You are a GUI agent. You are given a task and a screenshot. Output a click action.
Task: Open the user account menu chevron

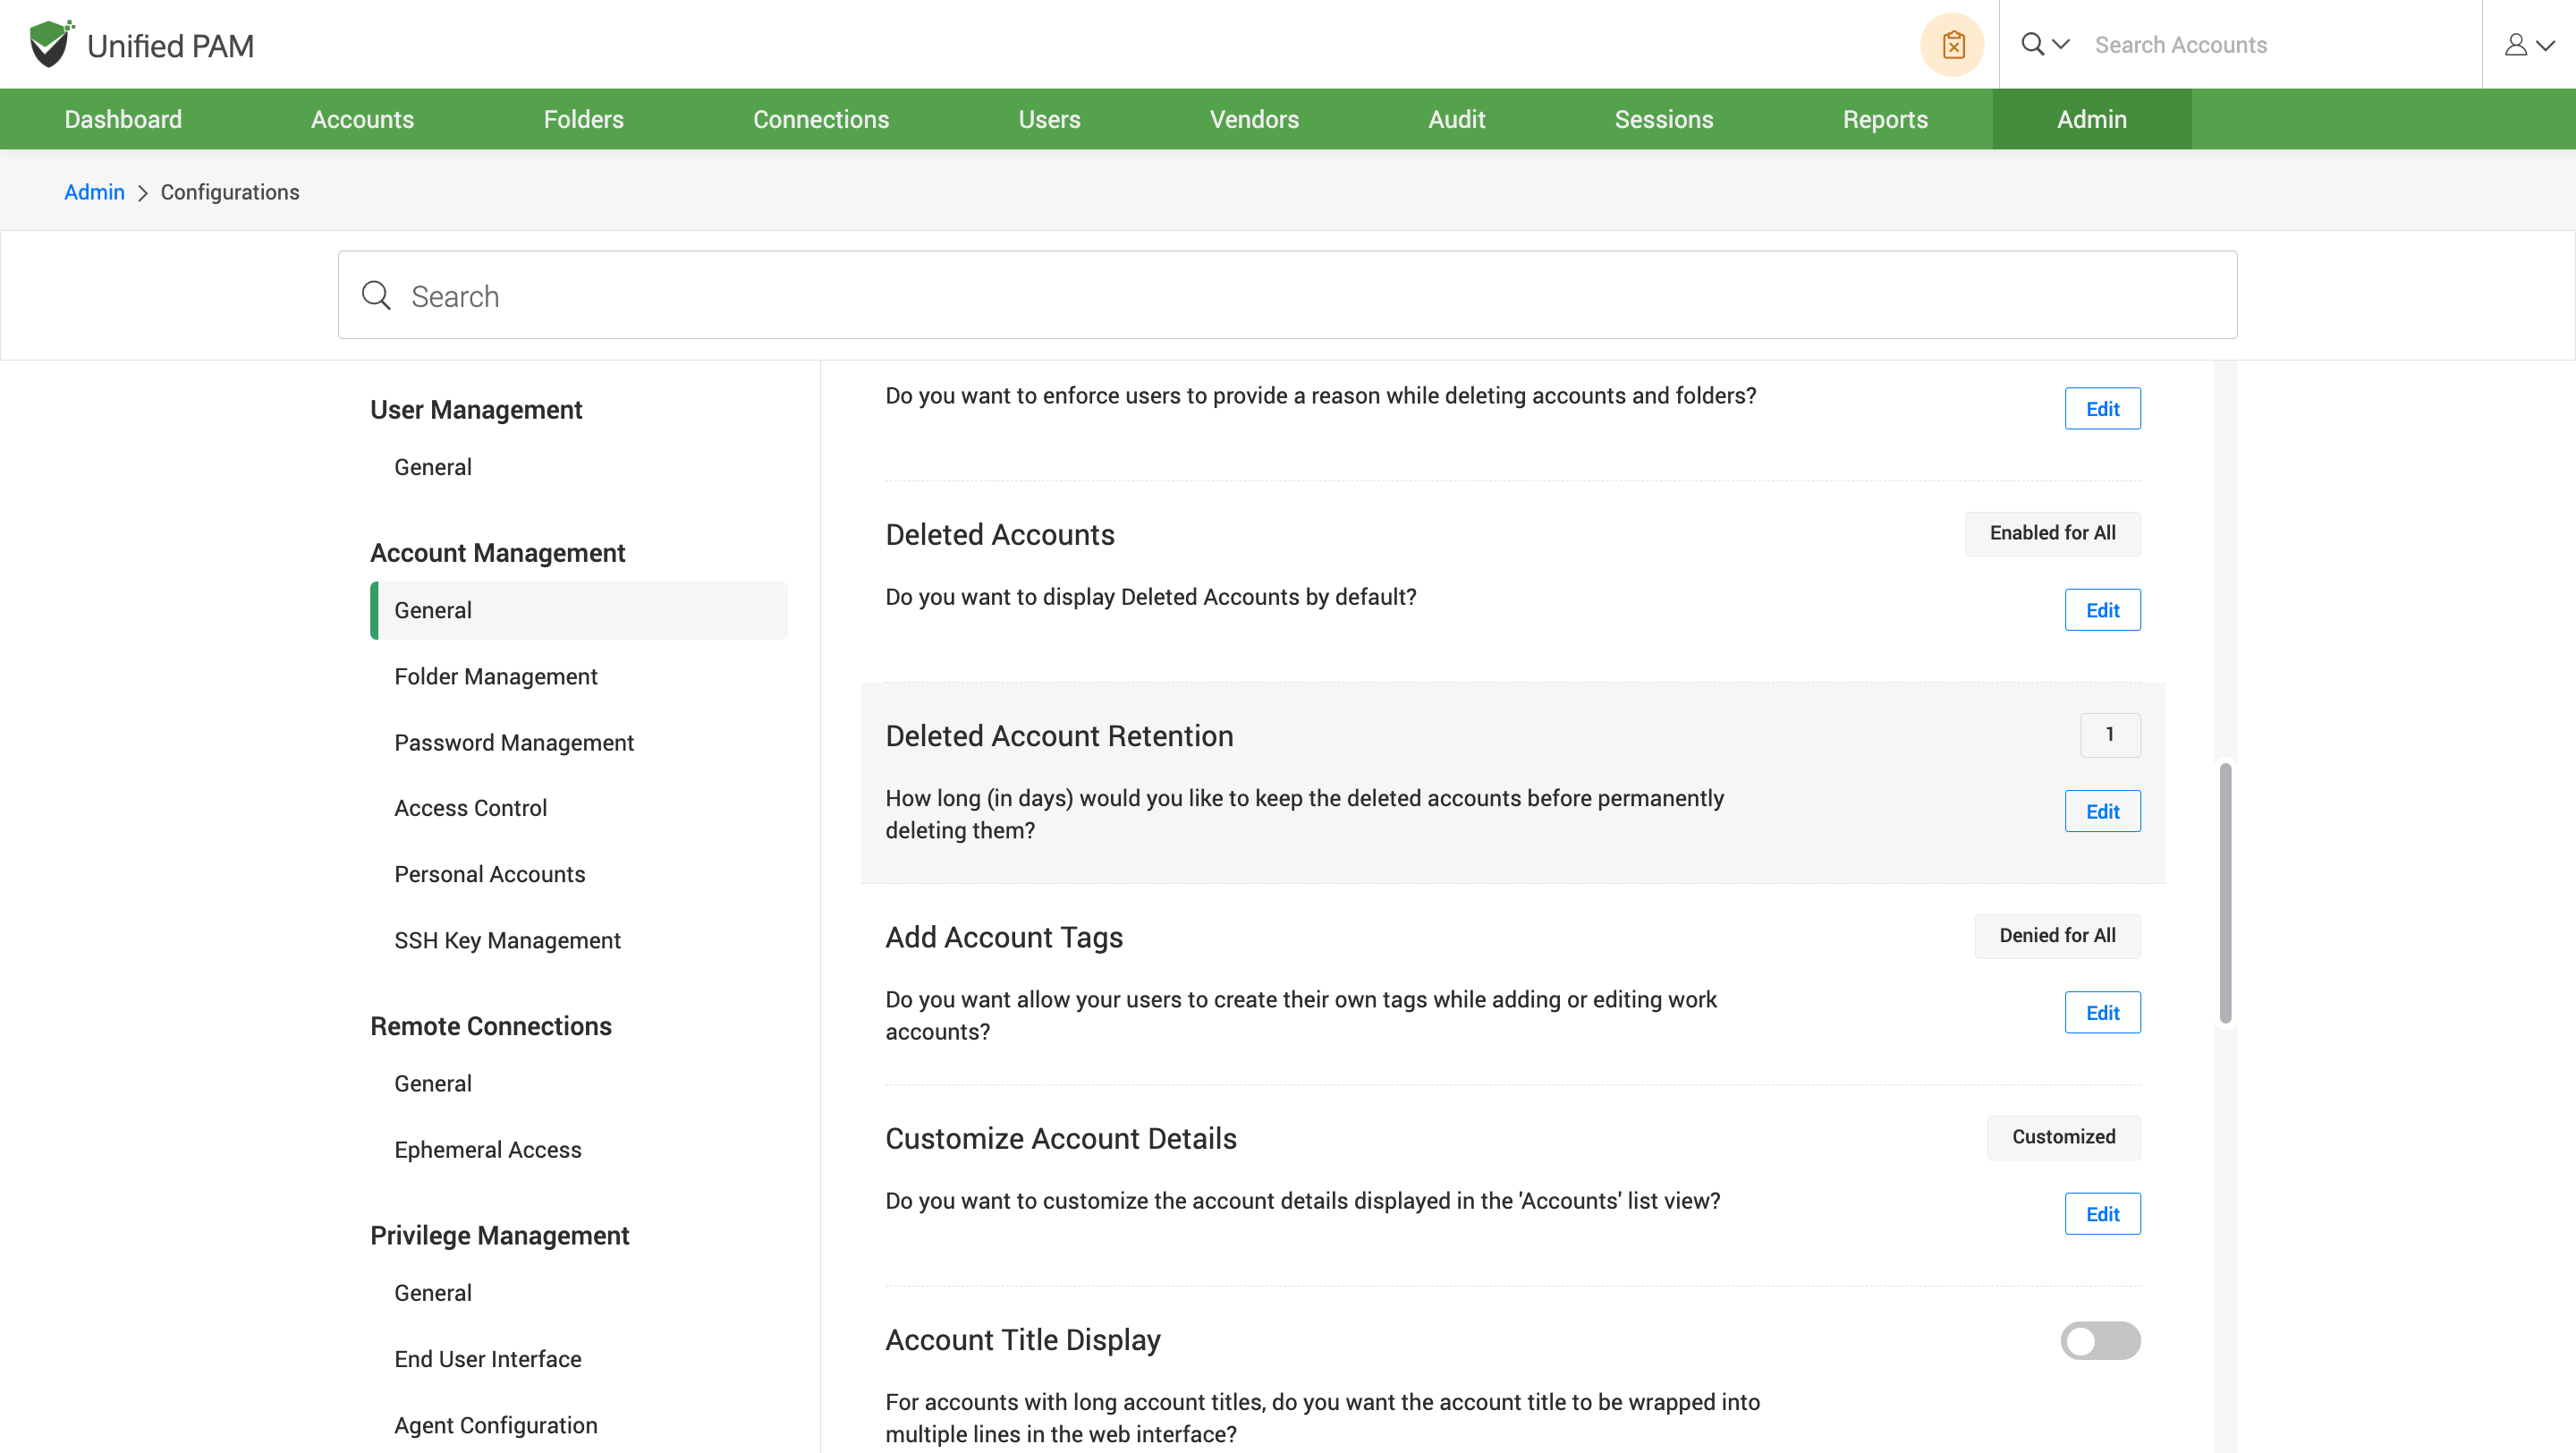(2546, 45)
